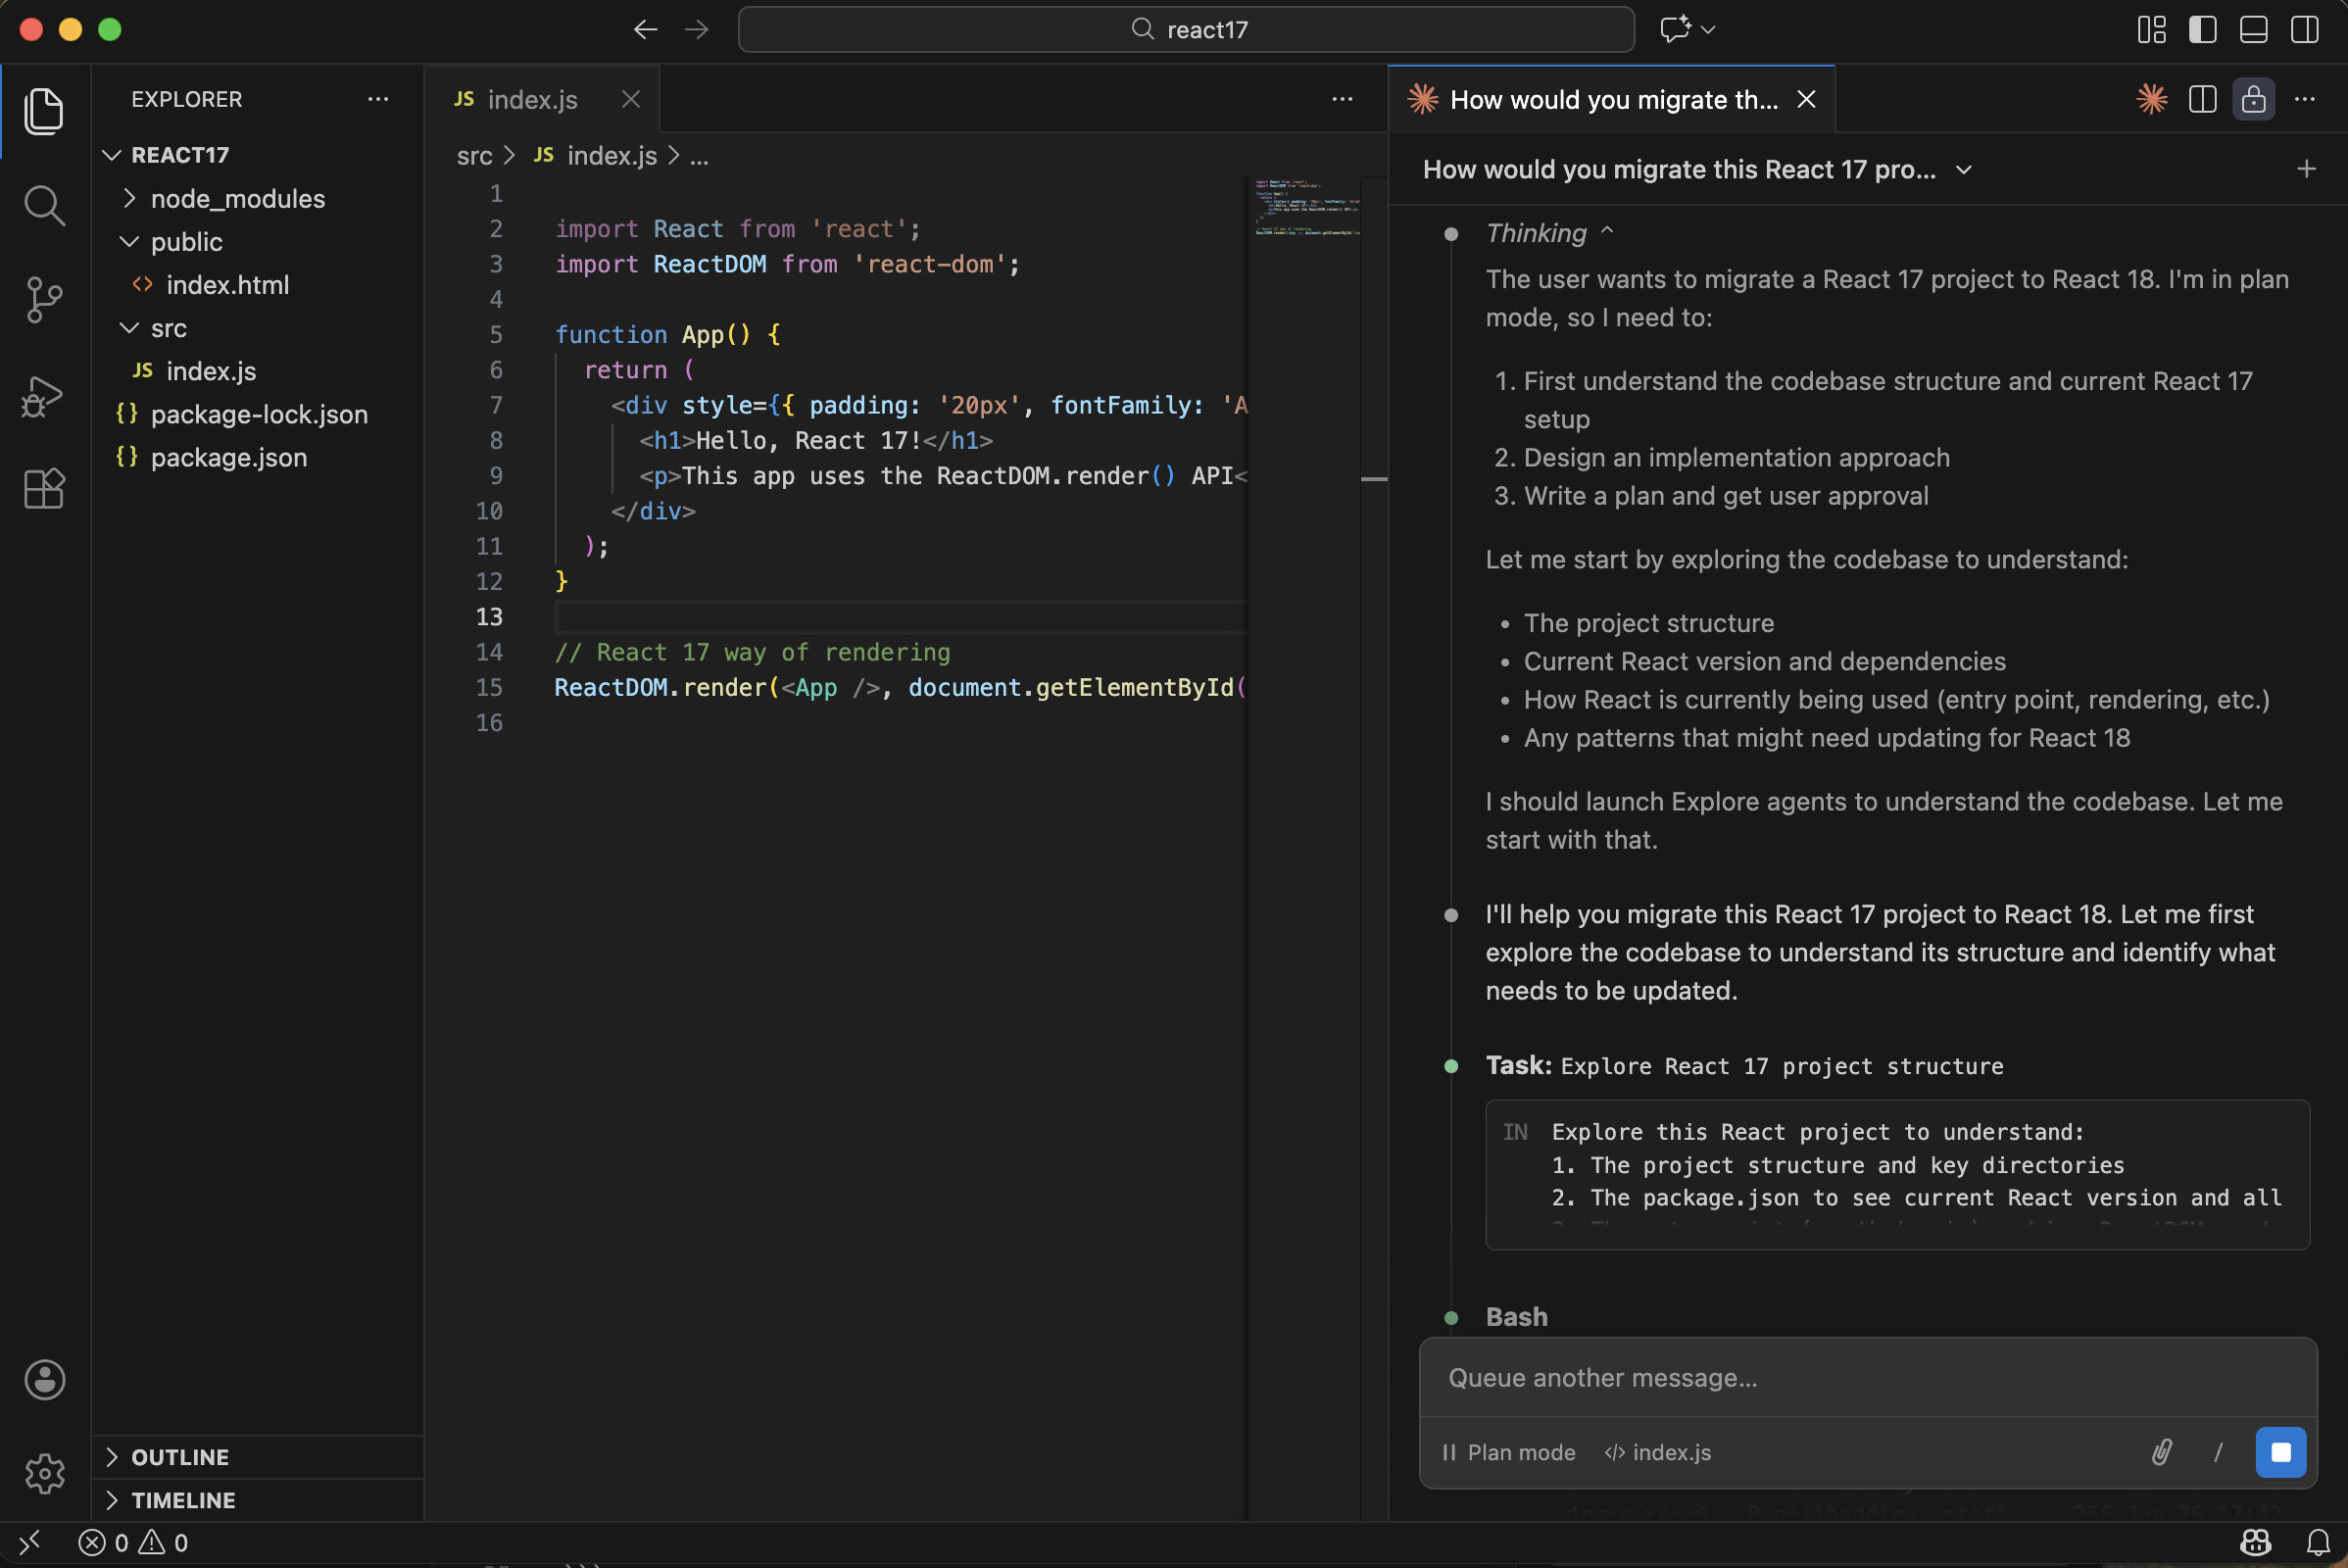Toggle the bottom panel visibility

2252,30
